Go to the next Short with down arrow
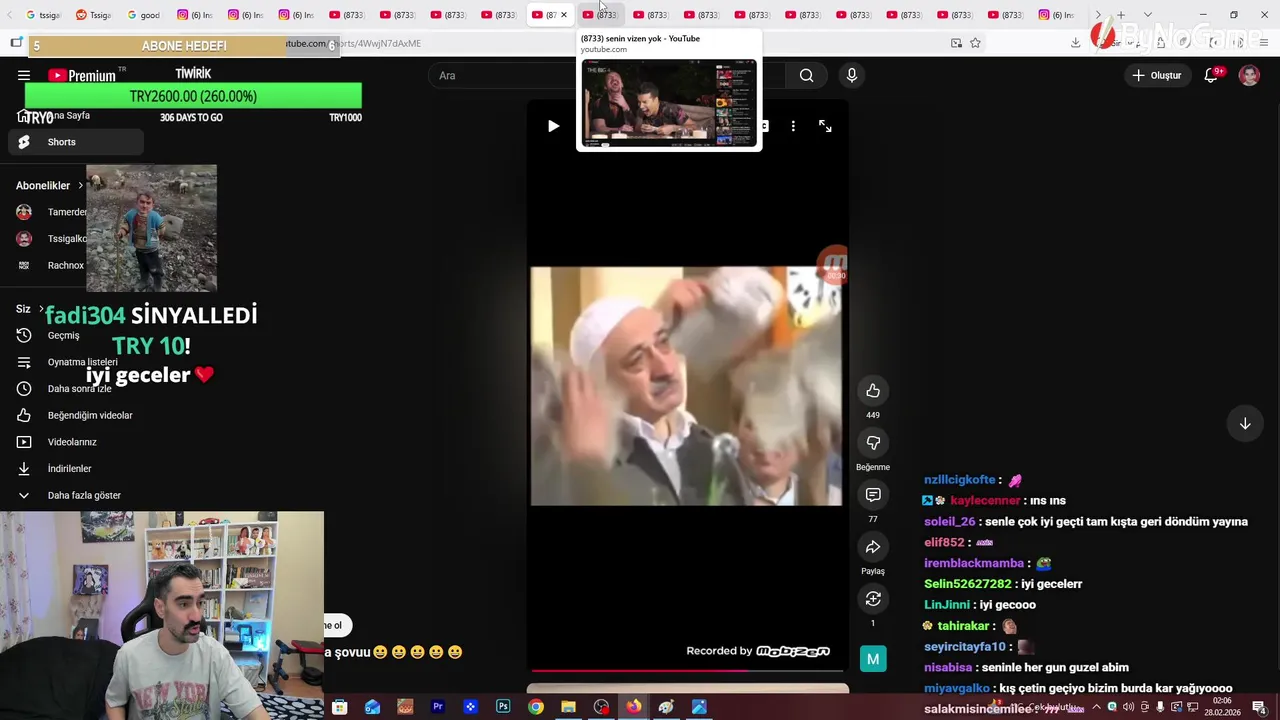This screenshot has width=1280, height=720. (1245, 424)
